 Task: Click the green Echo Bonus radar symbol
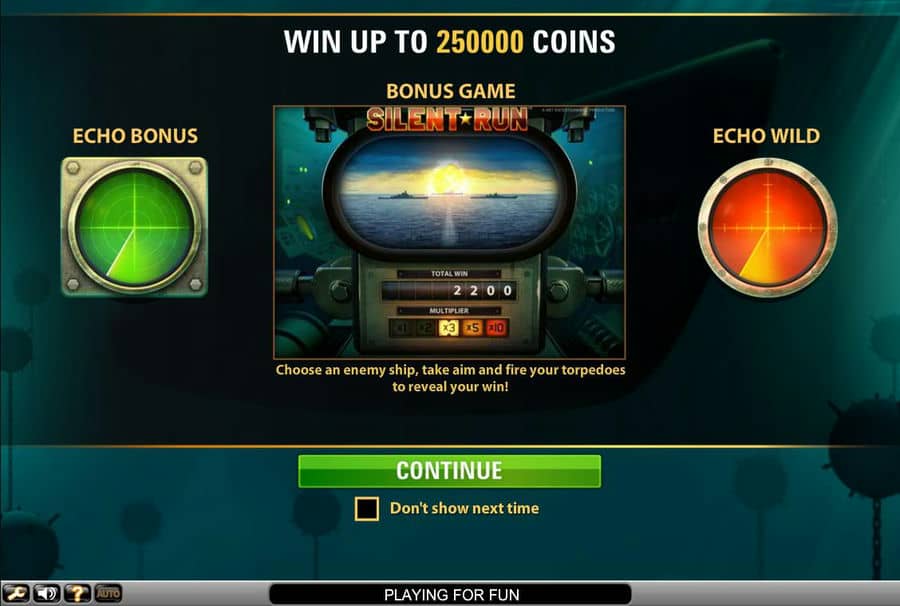click(x=134, y=227)
